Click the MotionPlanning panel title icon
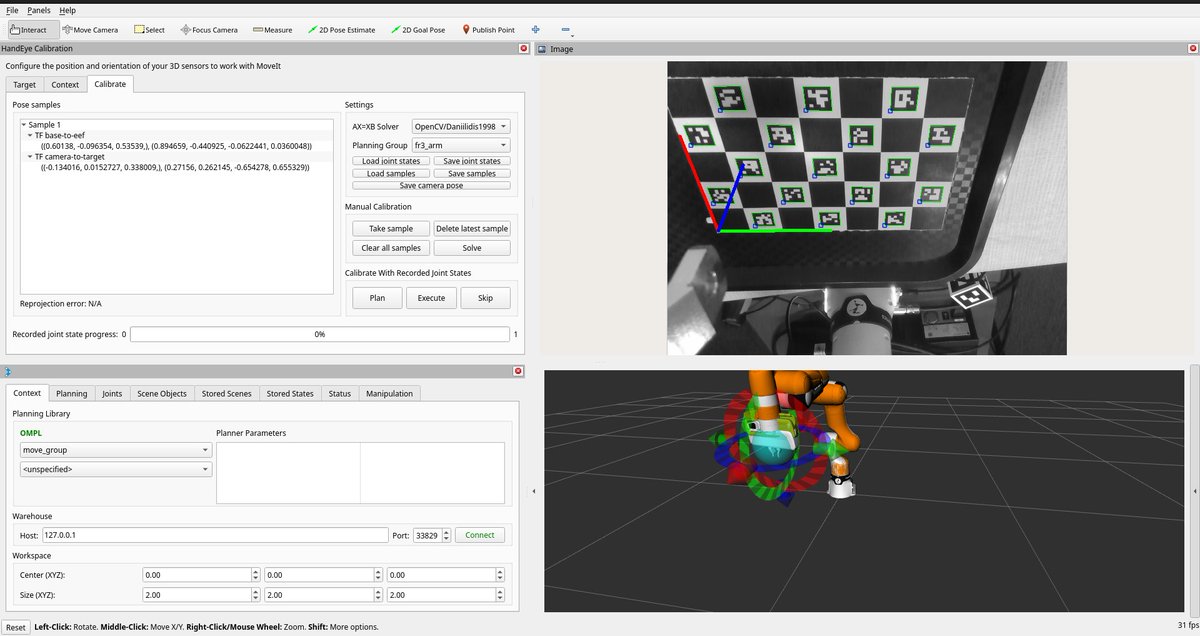 (9, 371)
